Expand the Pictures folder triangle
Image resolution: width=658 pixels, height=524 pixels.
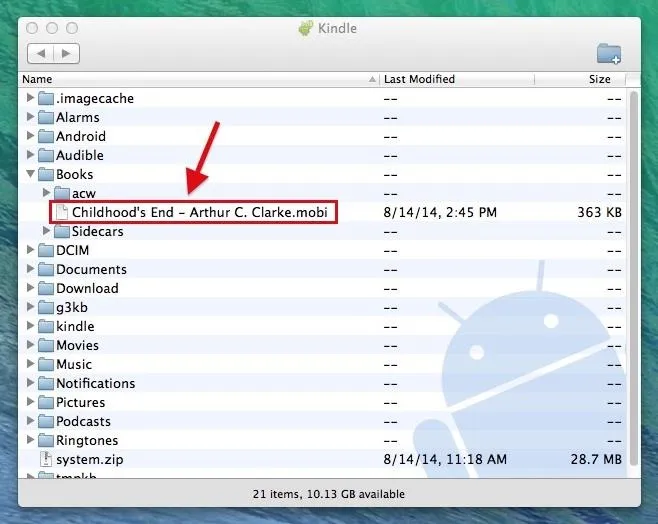tap(30, 401)
